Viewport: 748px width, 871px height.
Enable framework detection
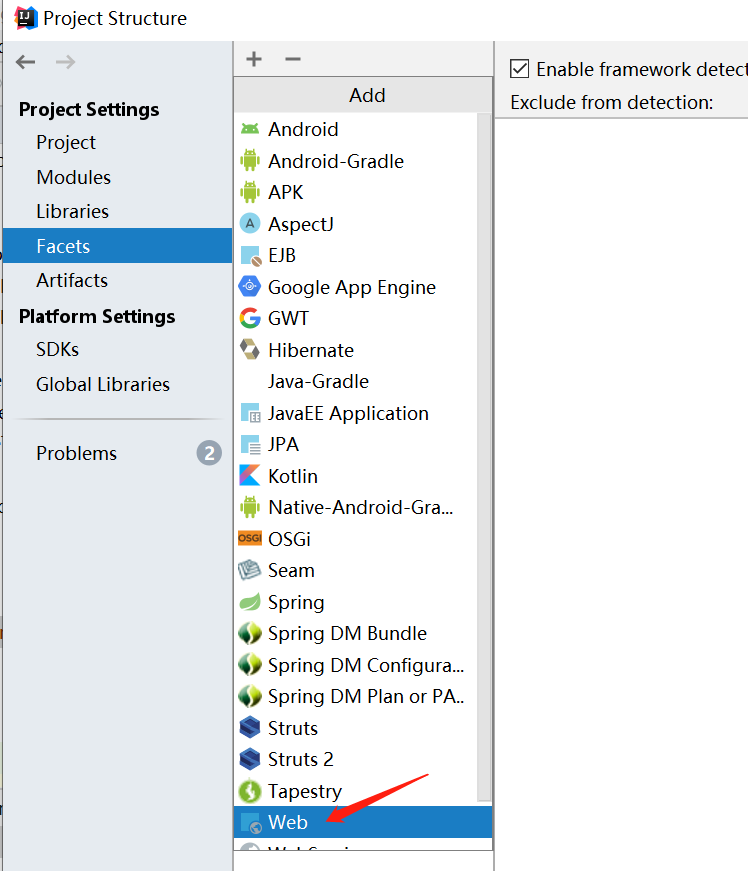tap(518, 69)
